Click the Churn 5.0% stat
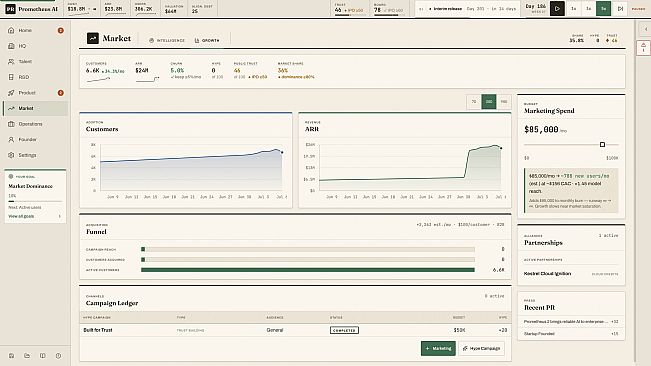Image resolution: width=651 pixels, height=366 pixels. coord(185,71)
